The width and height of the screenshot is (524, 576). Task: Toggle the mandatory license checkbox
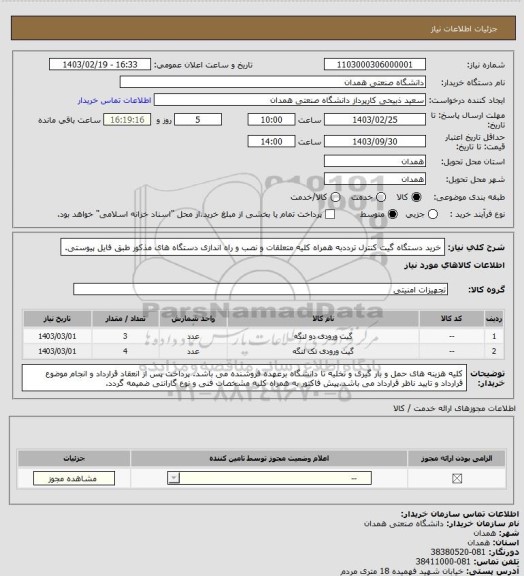(457, 478)
